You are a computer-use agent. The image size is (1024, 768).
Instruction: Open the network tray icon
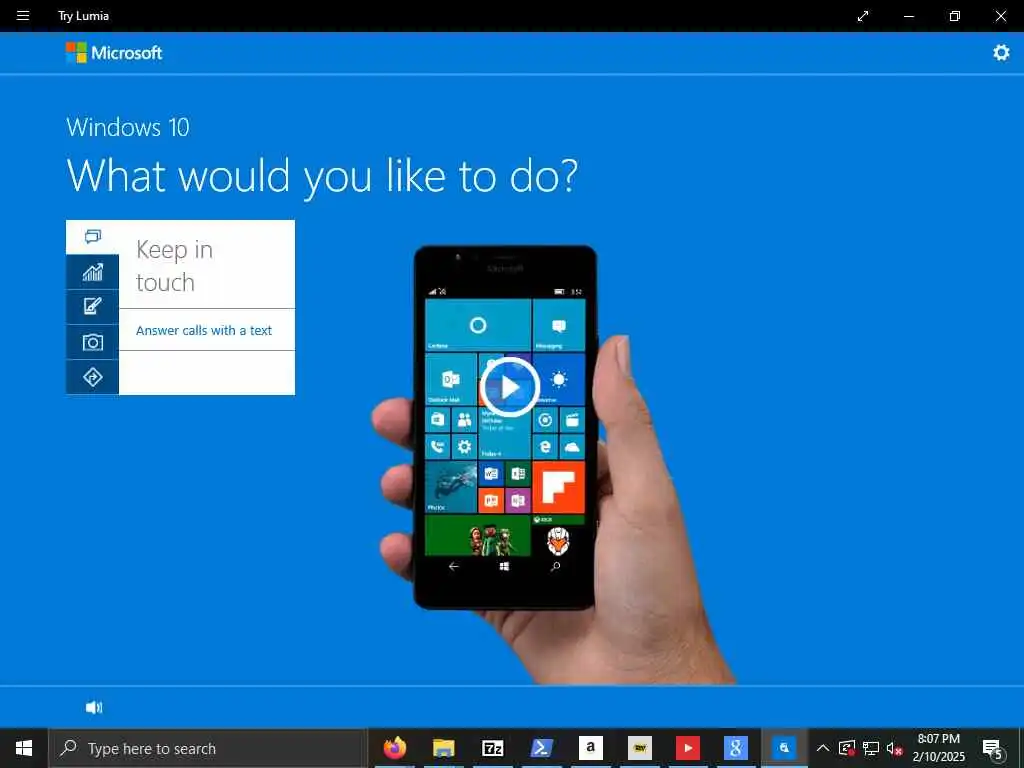click(x=871, y=748)
